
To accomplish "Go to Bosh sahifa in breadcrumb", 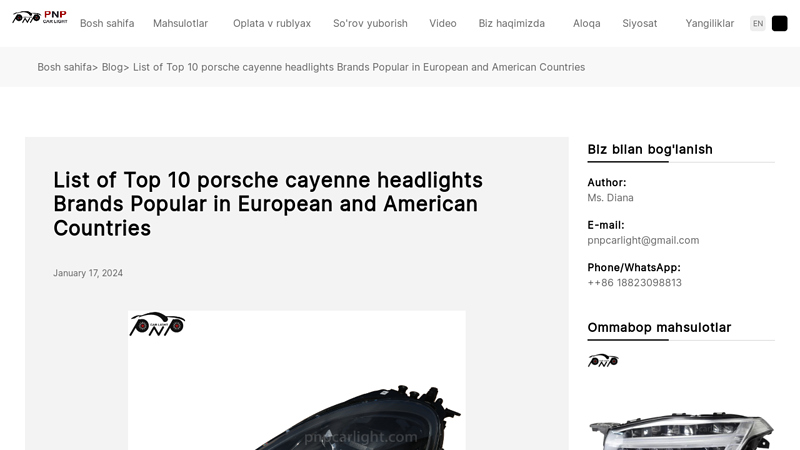I will (64, 67).
